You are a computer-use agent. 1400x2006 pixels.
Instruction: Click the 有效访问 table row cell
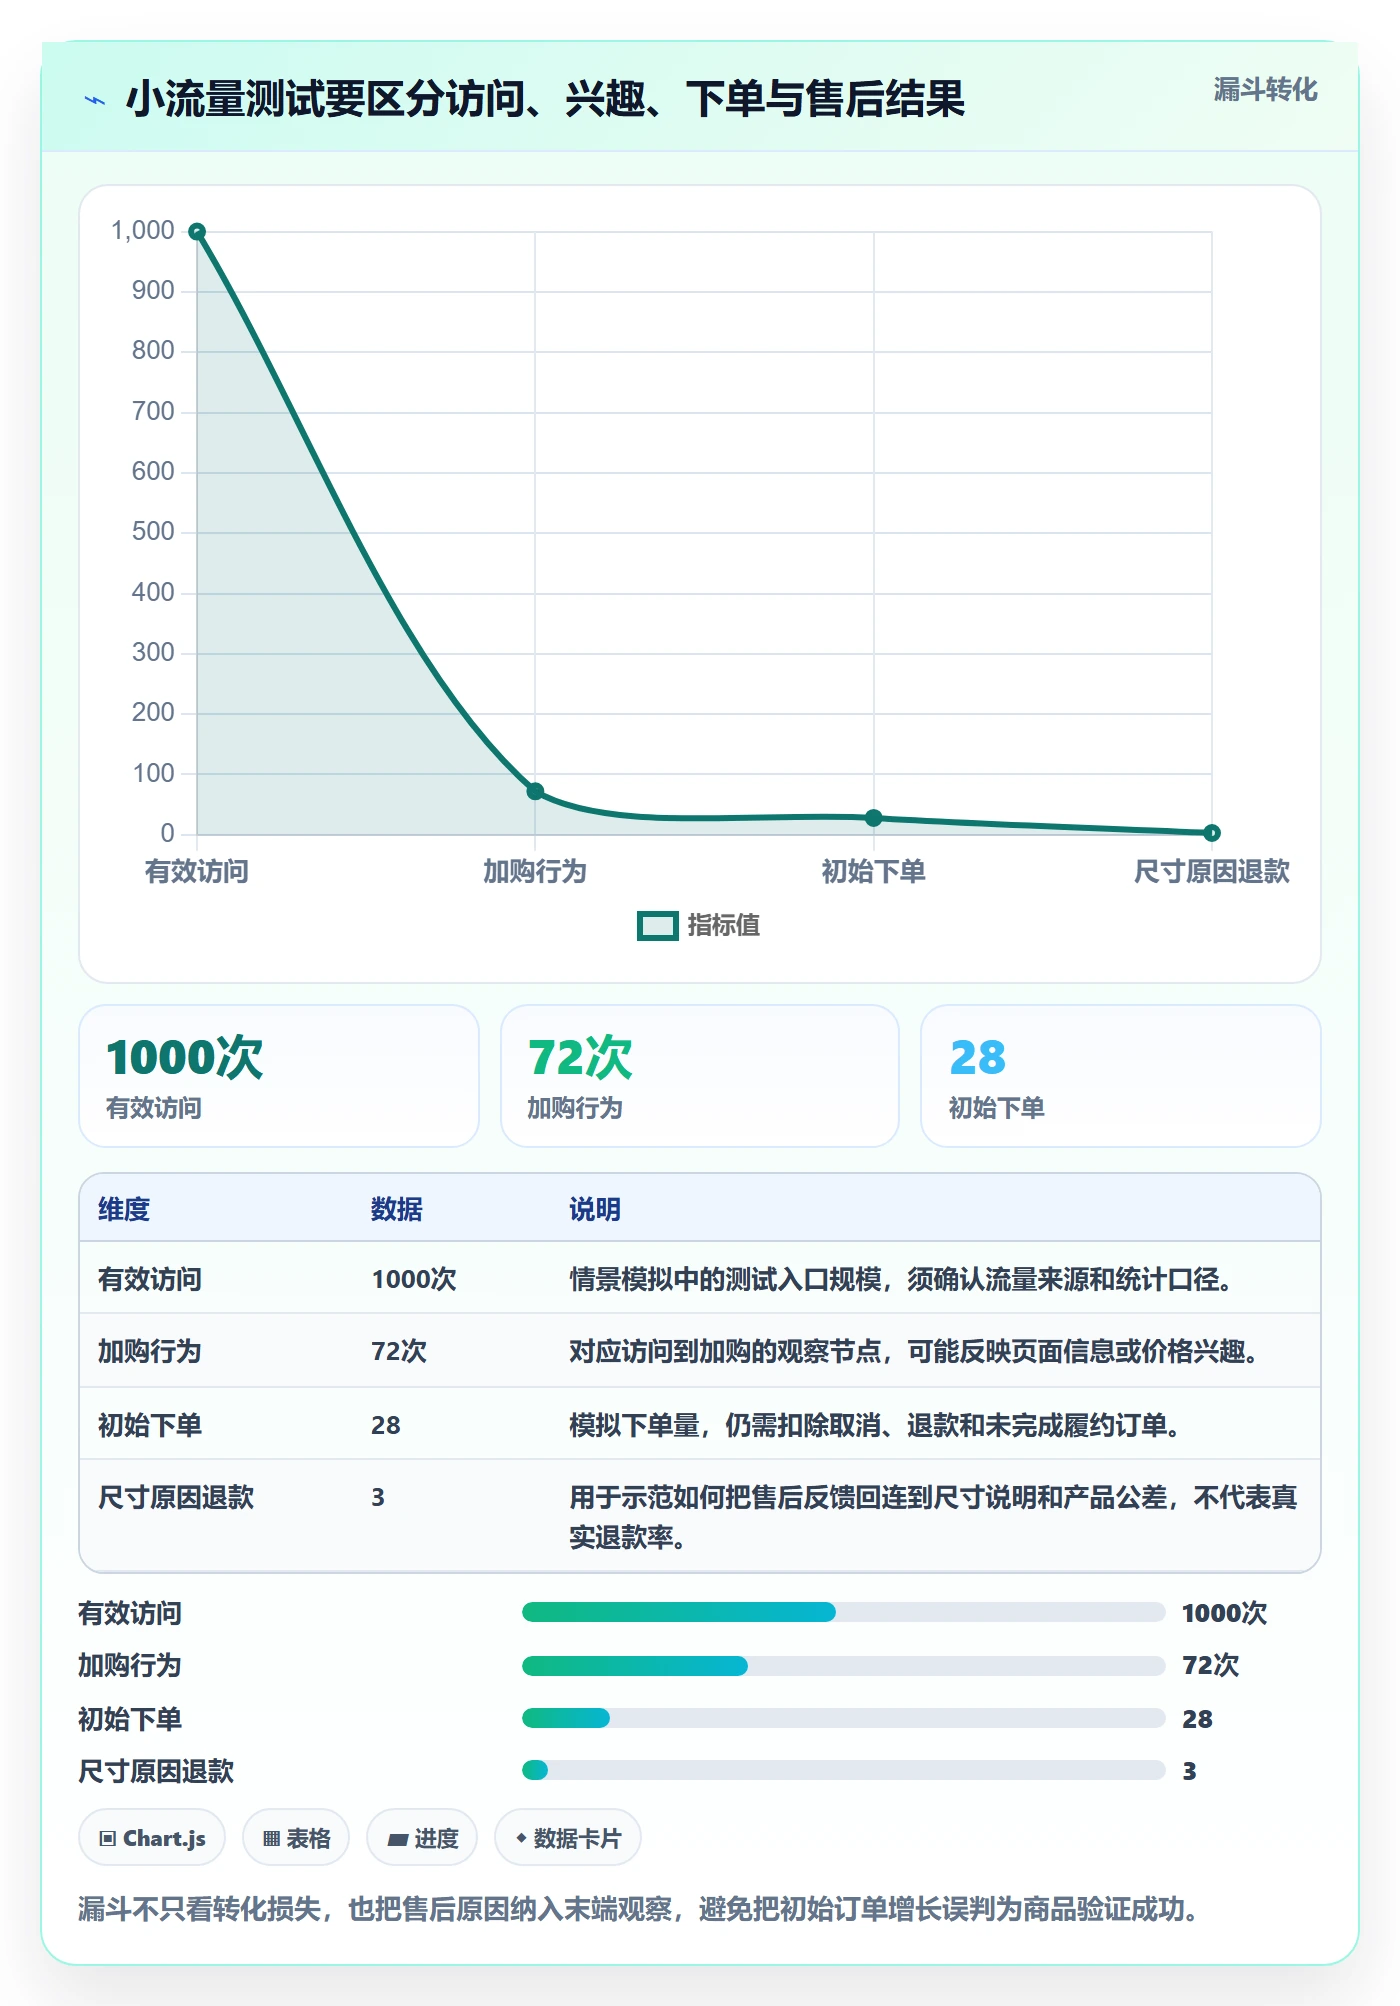coord(150,1279)
